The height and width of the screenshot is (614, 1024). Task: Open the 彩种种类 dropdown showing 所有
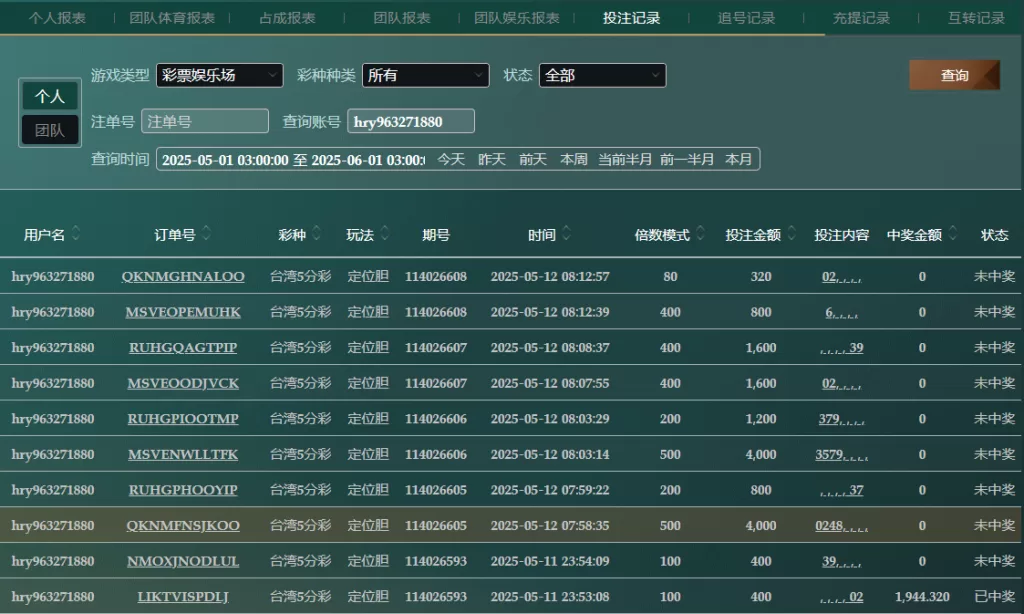425,75
